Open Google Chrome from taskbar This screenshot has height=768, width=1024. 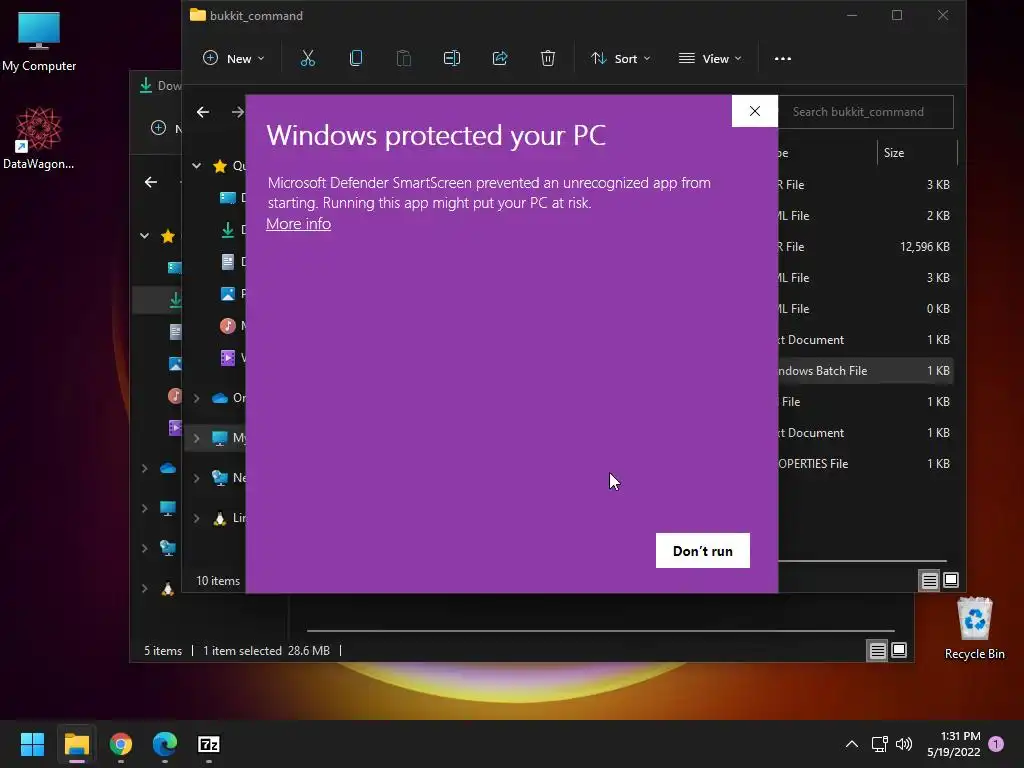click(x=121, y=744)
